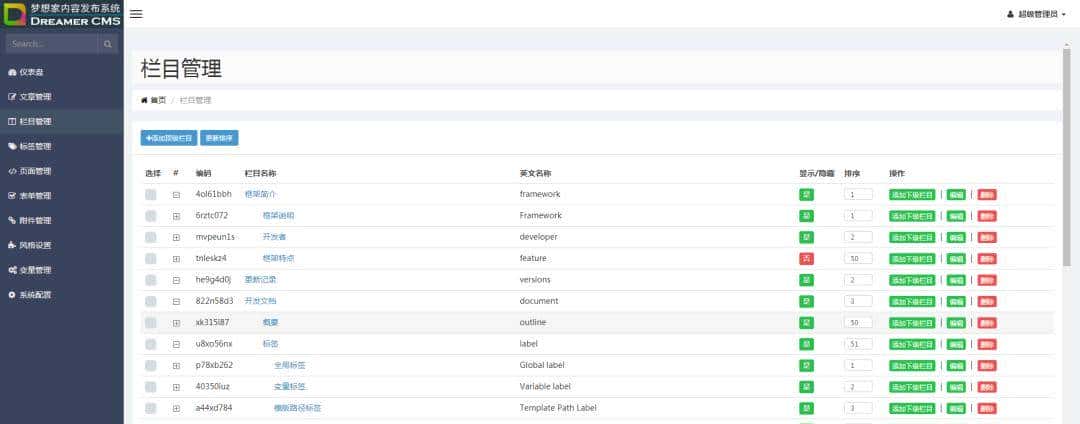Click the search magnifier icon in sidebar
Viewport: 1080px width, 424px height.
point(107,44)
